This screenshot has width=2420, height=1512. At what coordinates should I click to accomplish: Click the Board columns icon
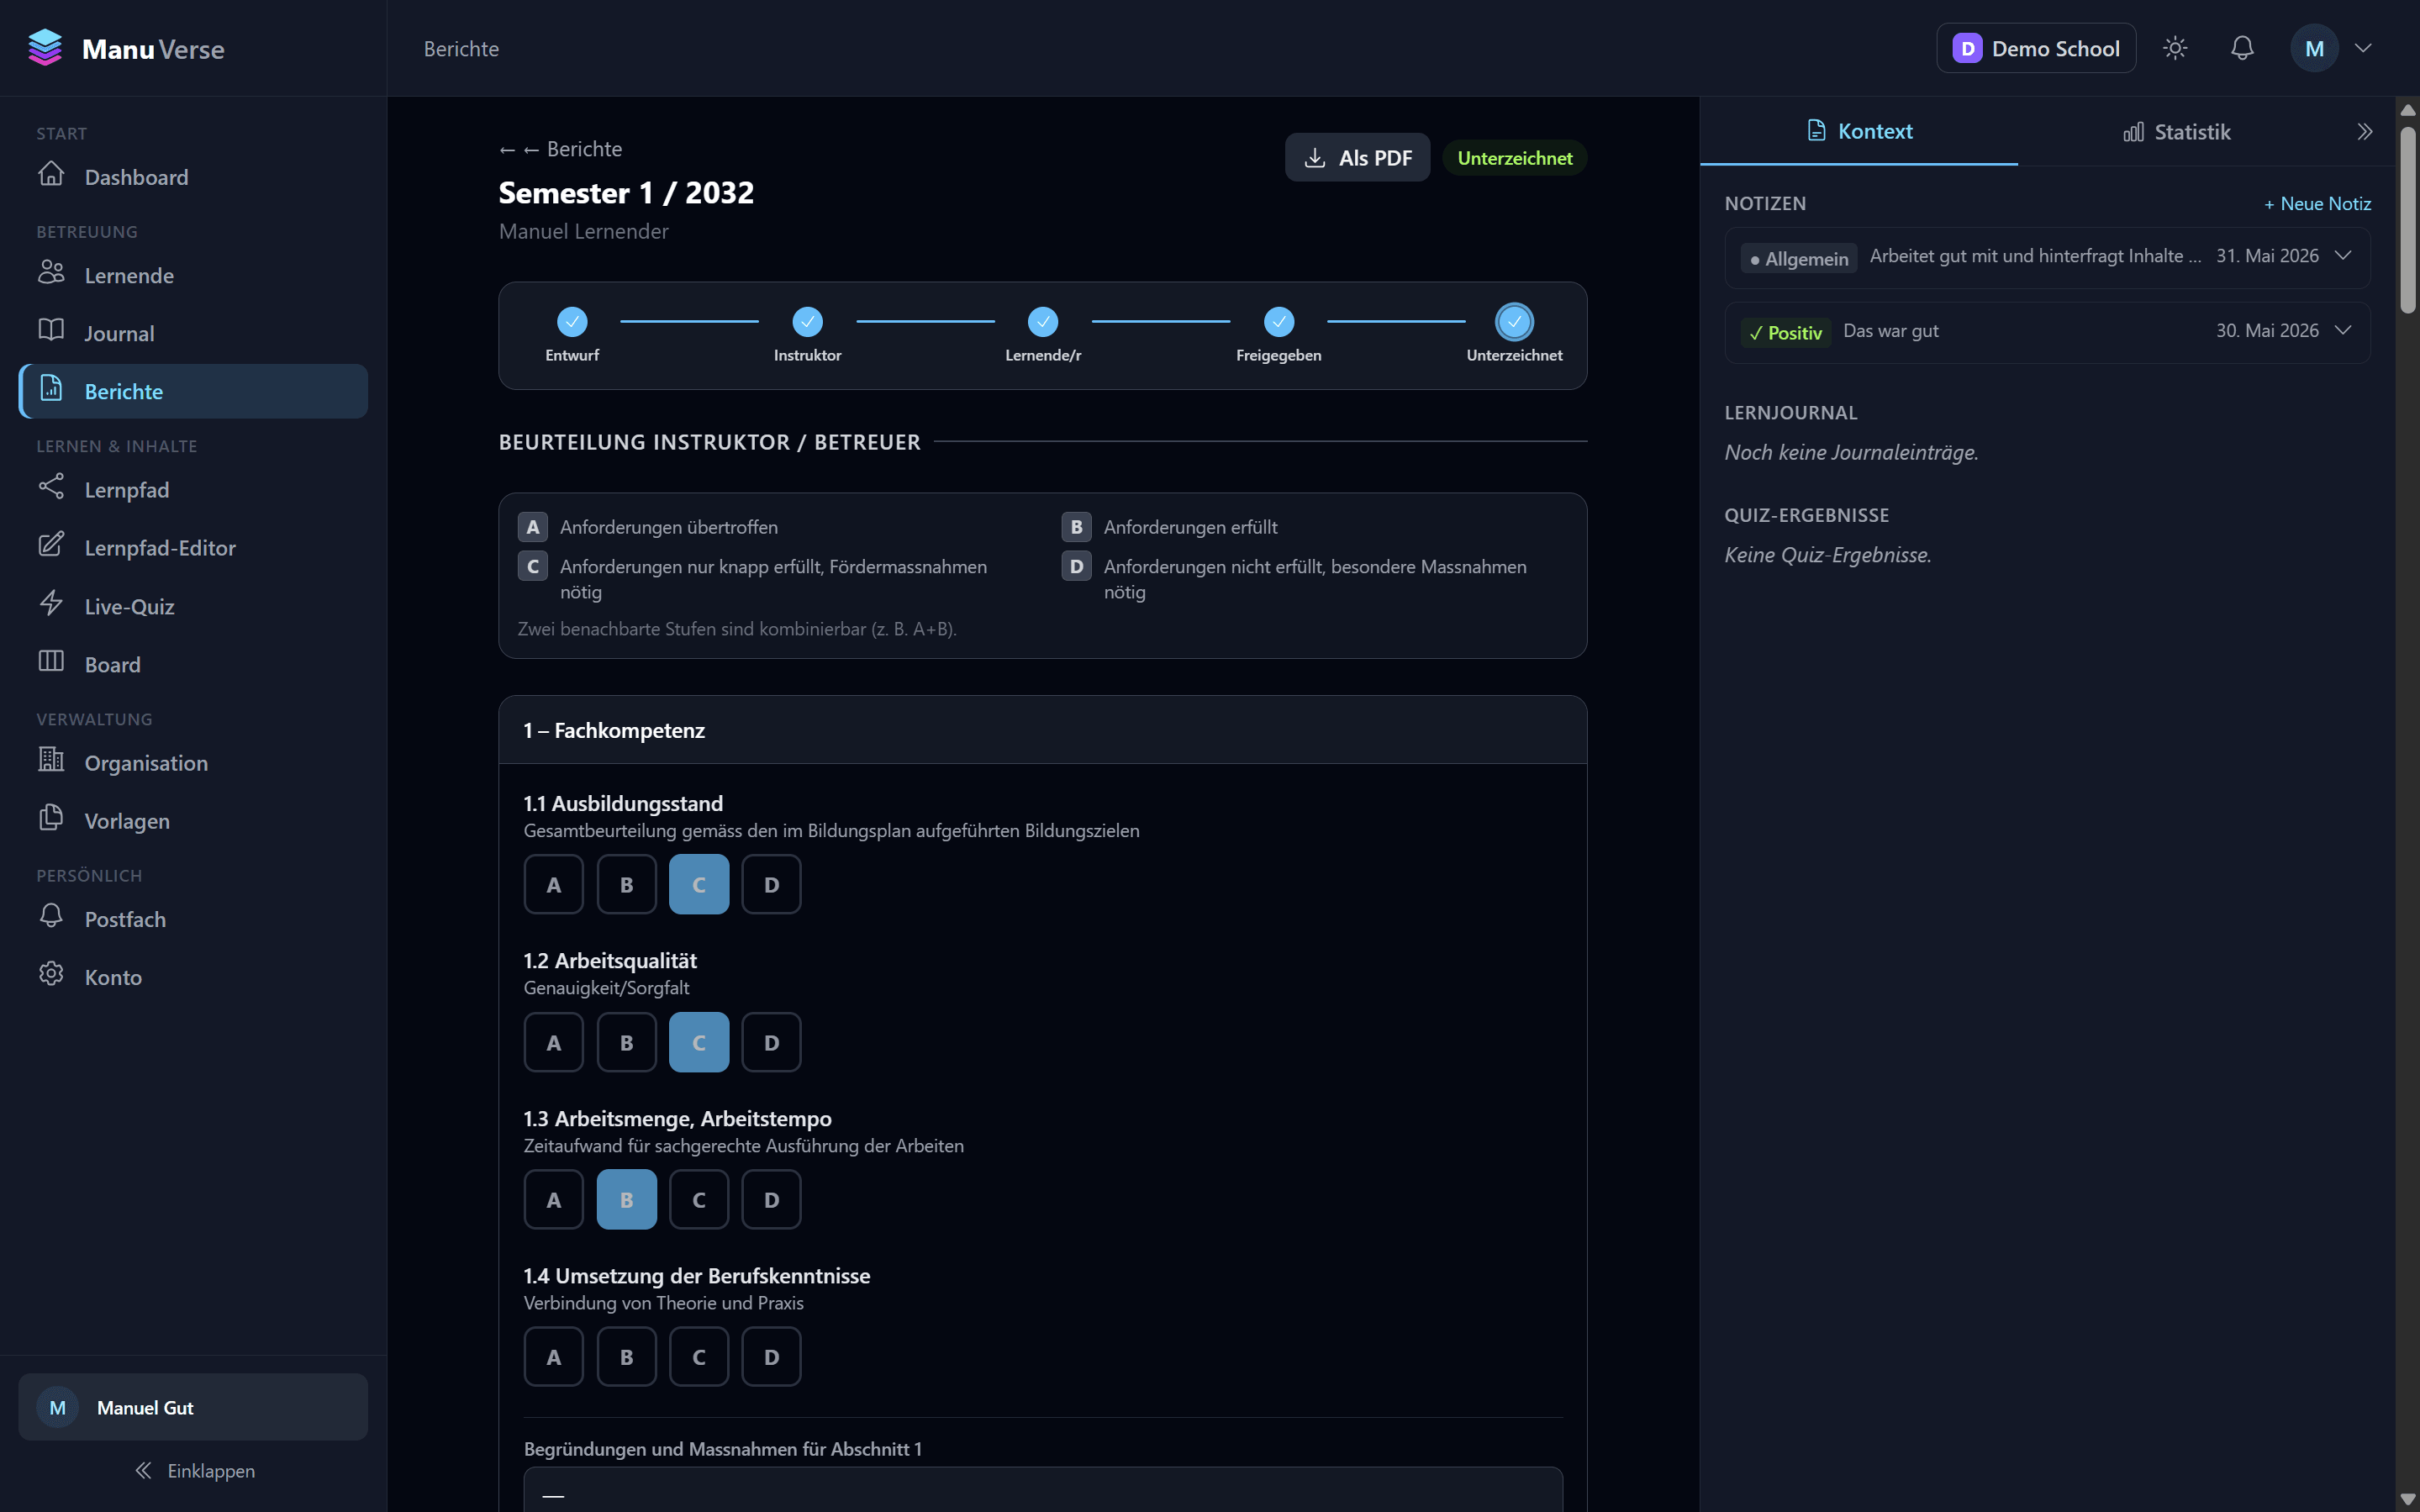[51, 662]
